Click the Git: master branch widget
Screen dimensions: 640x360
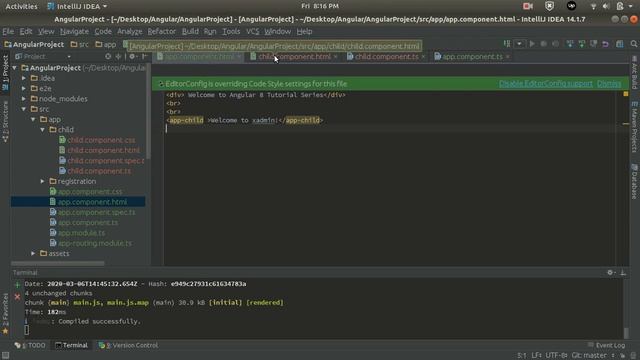pyautogui.click(x=593, y=356)
